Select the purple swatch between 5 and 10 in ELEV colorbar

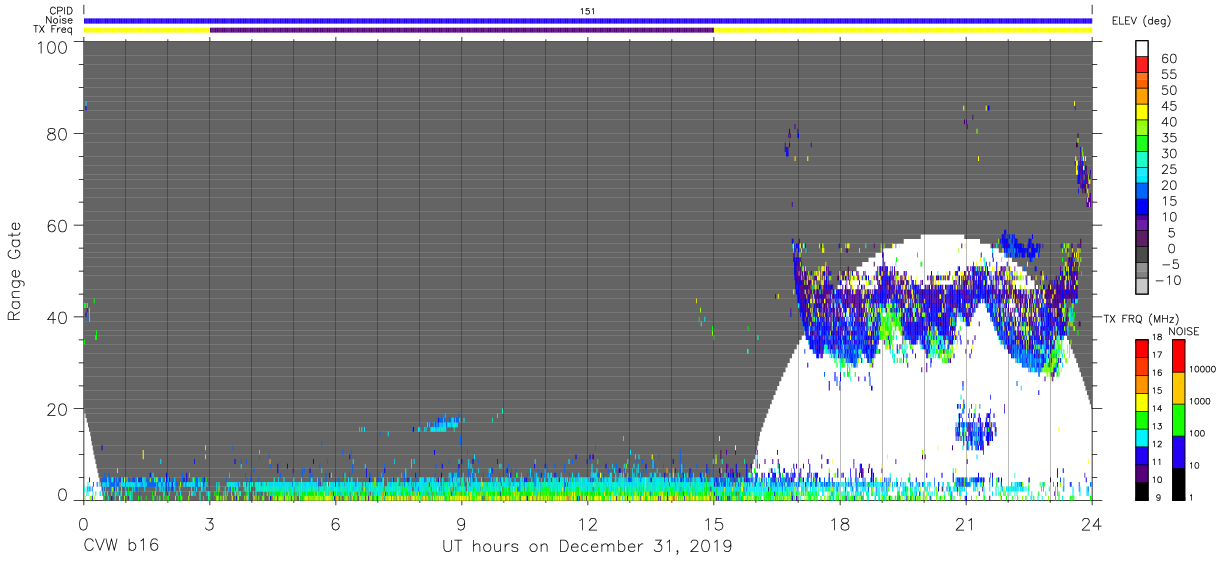[x=1143, y=222]
